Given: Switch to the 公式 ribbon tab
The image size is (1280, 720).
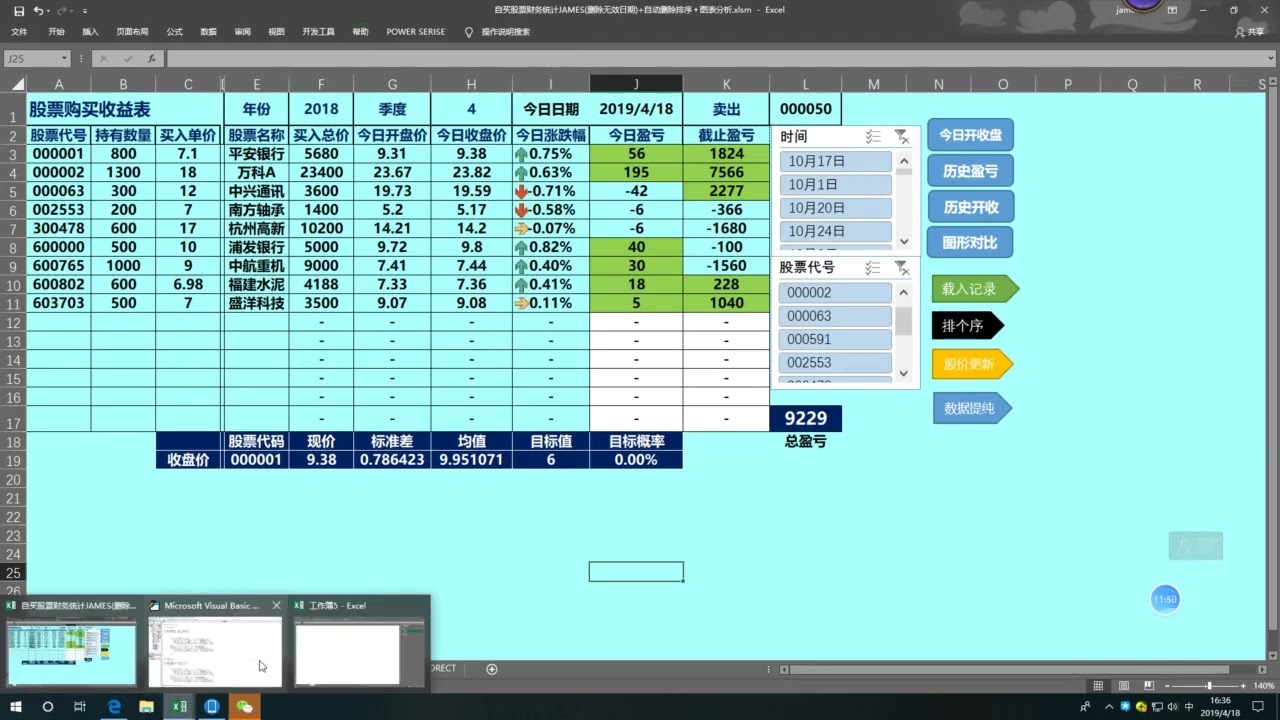Looking at the screenshot, I should pos(174,32).
